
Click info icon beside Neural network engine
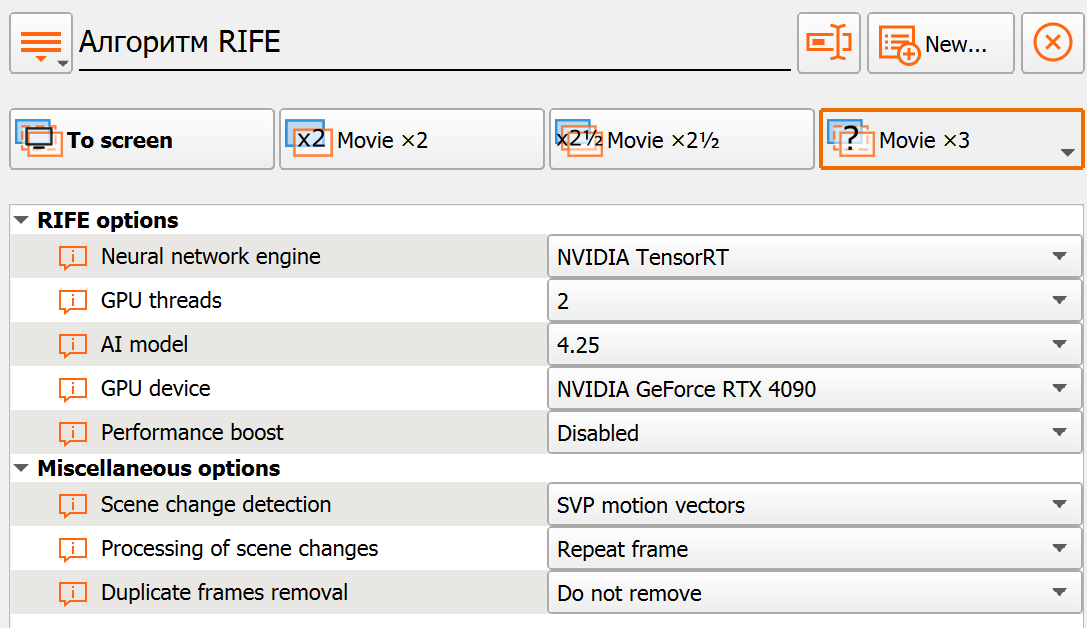tap(73, 257)
